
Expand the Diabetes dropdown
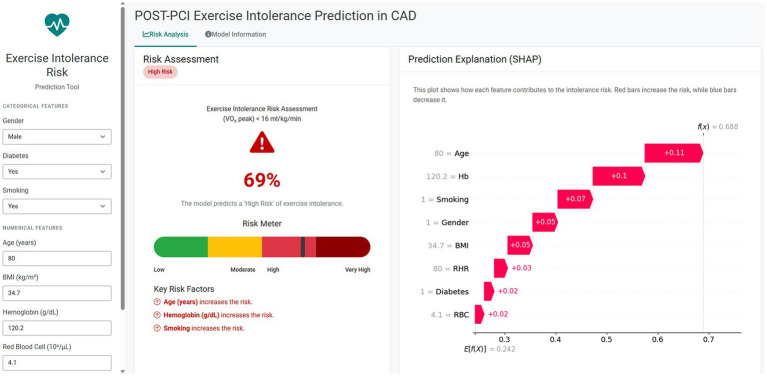pyautogui.click(x=57, y=172)
